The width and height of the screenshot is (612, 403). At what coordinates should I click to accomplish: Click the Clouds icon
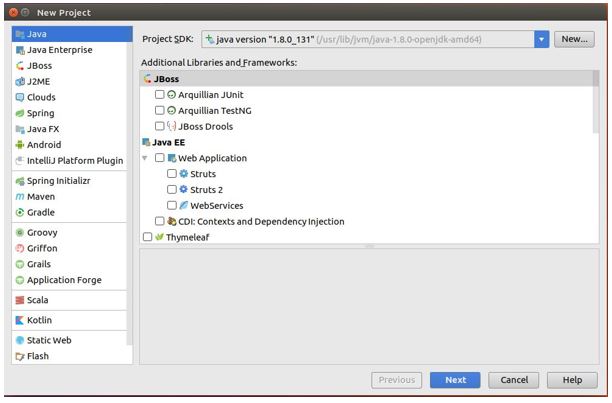pyautogui.click(x=20, y=98)
